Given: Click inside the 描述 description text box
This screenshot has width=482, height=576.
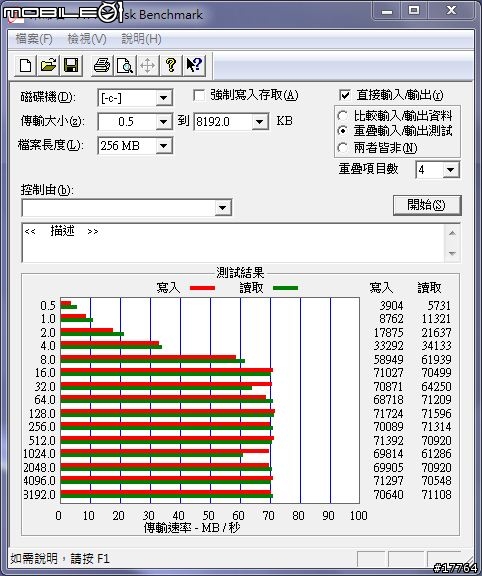Looking at the screenshot, I should tap(233, 243).
